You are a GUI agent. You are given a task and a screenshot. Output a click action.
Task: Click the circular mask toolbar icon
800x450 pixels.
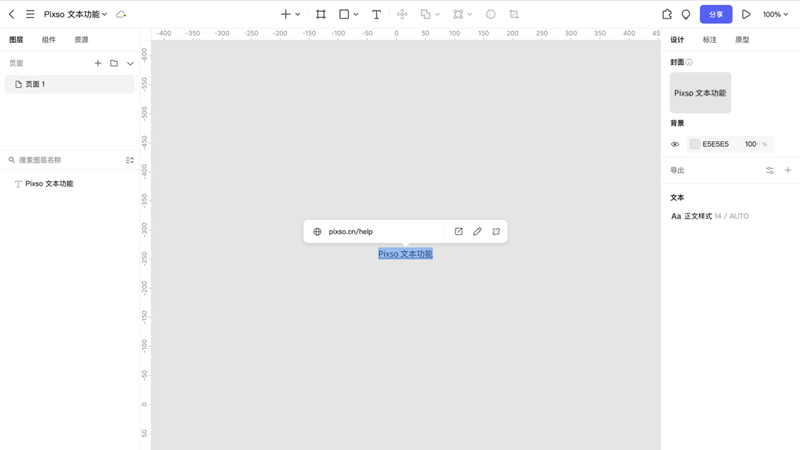point(491,14)
